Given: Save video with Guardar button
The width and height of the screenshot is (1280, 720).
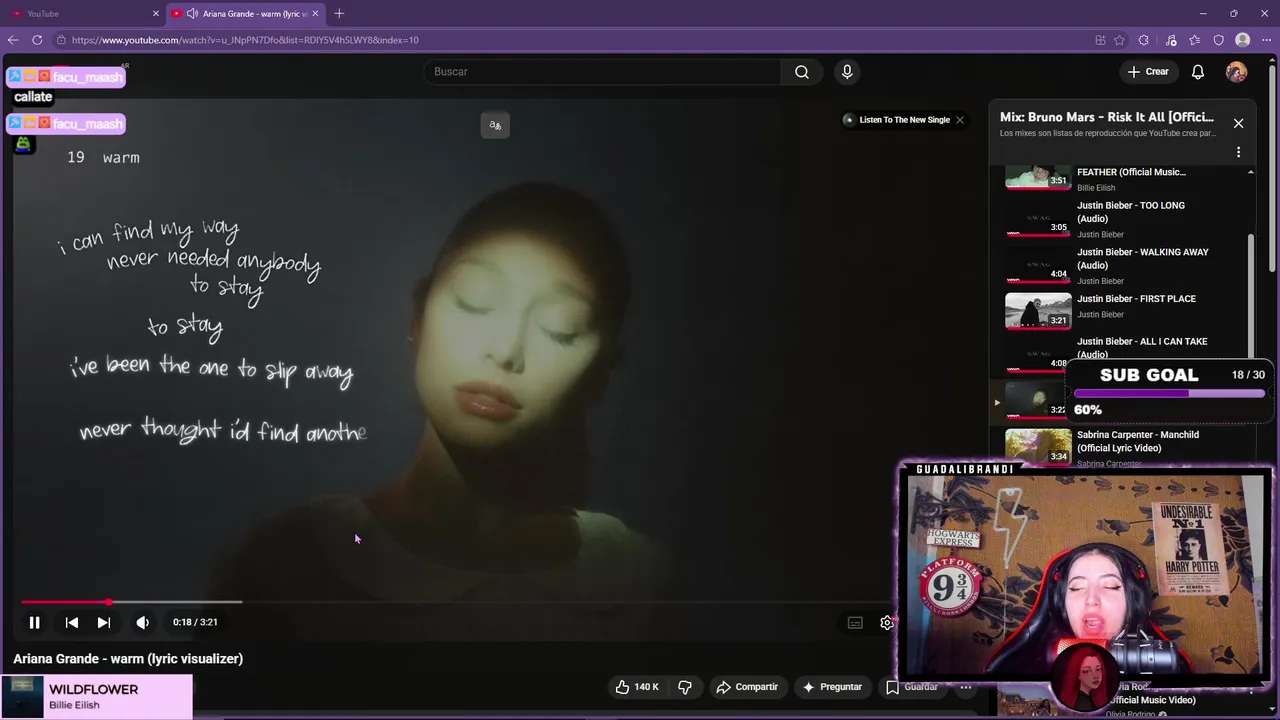Looking at the screenshot, I should (912, 687).
